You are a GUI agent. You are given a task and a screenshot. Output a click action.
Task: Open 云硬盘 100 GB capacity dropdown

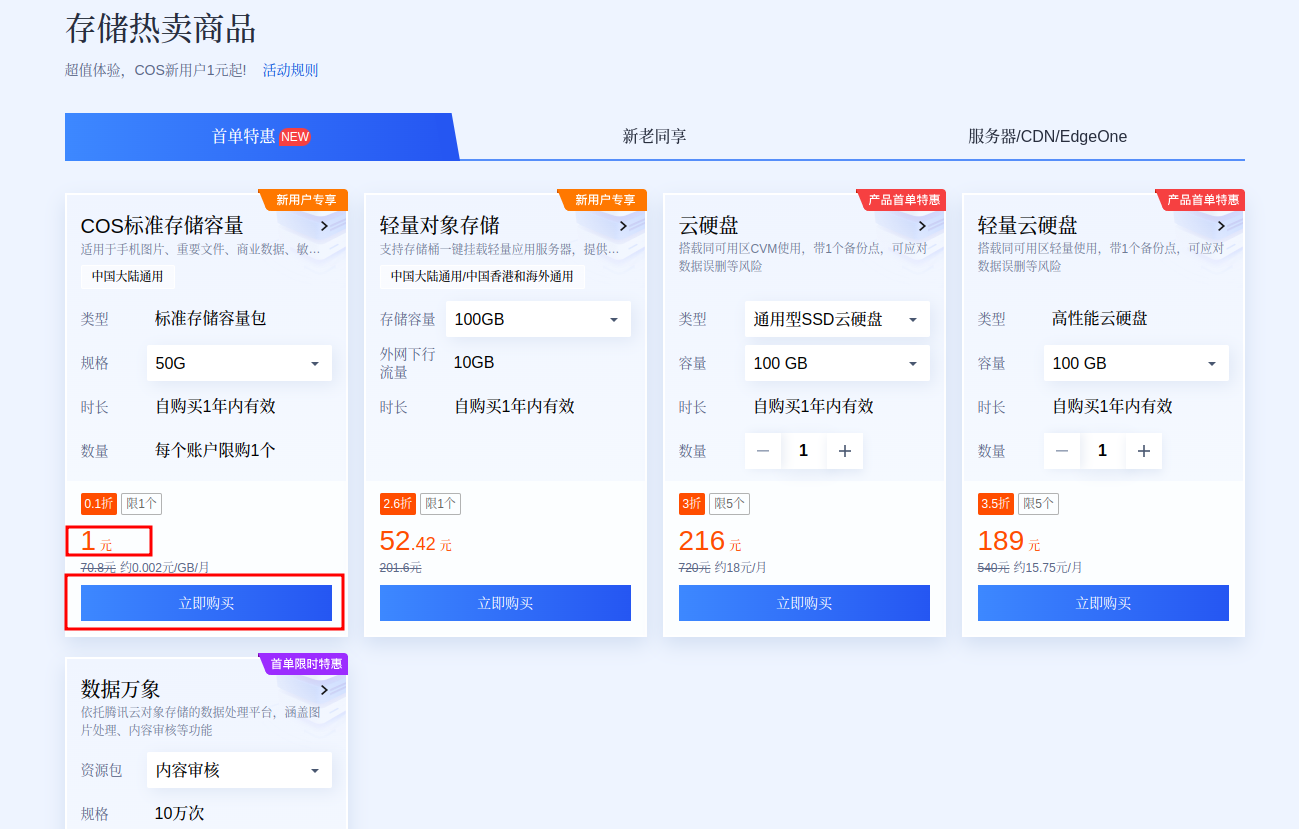[x=837, y=363]
